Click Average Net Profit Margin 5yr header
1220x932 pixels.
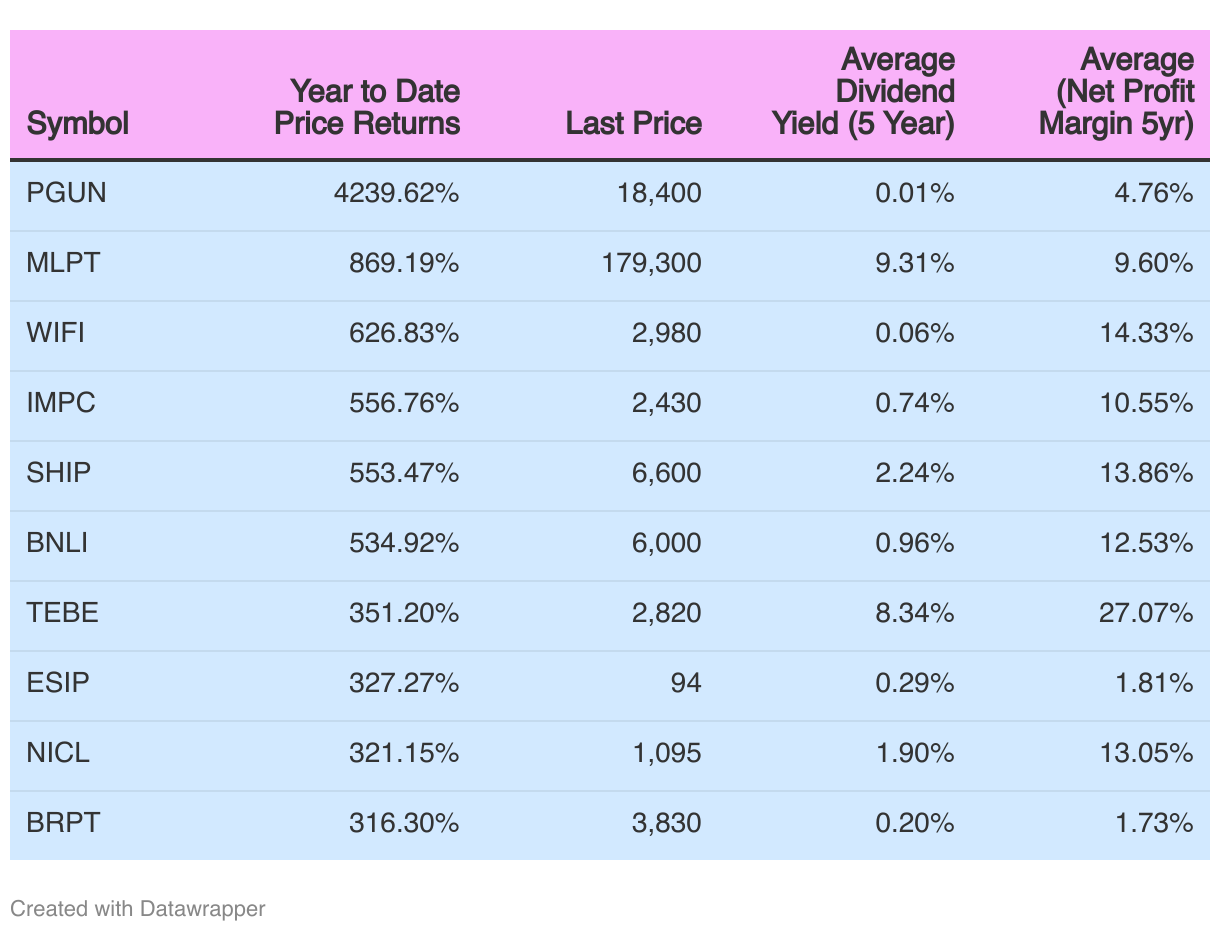1116,92
